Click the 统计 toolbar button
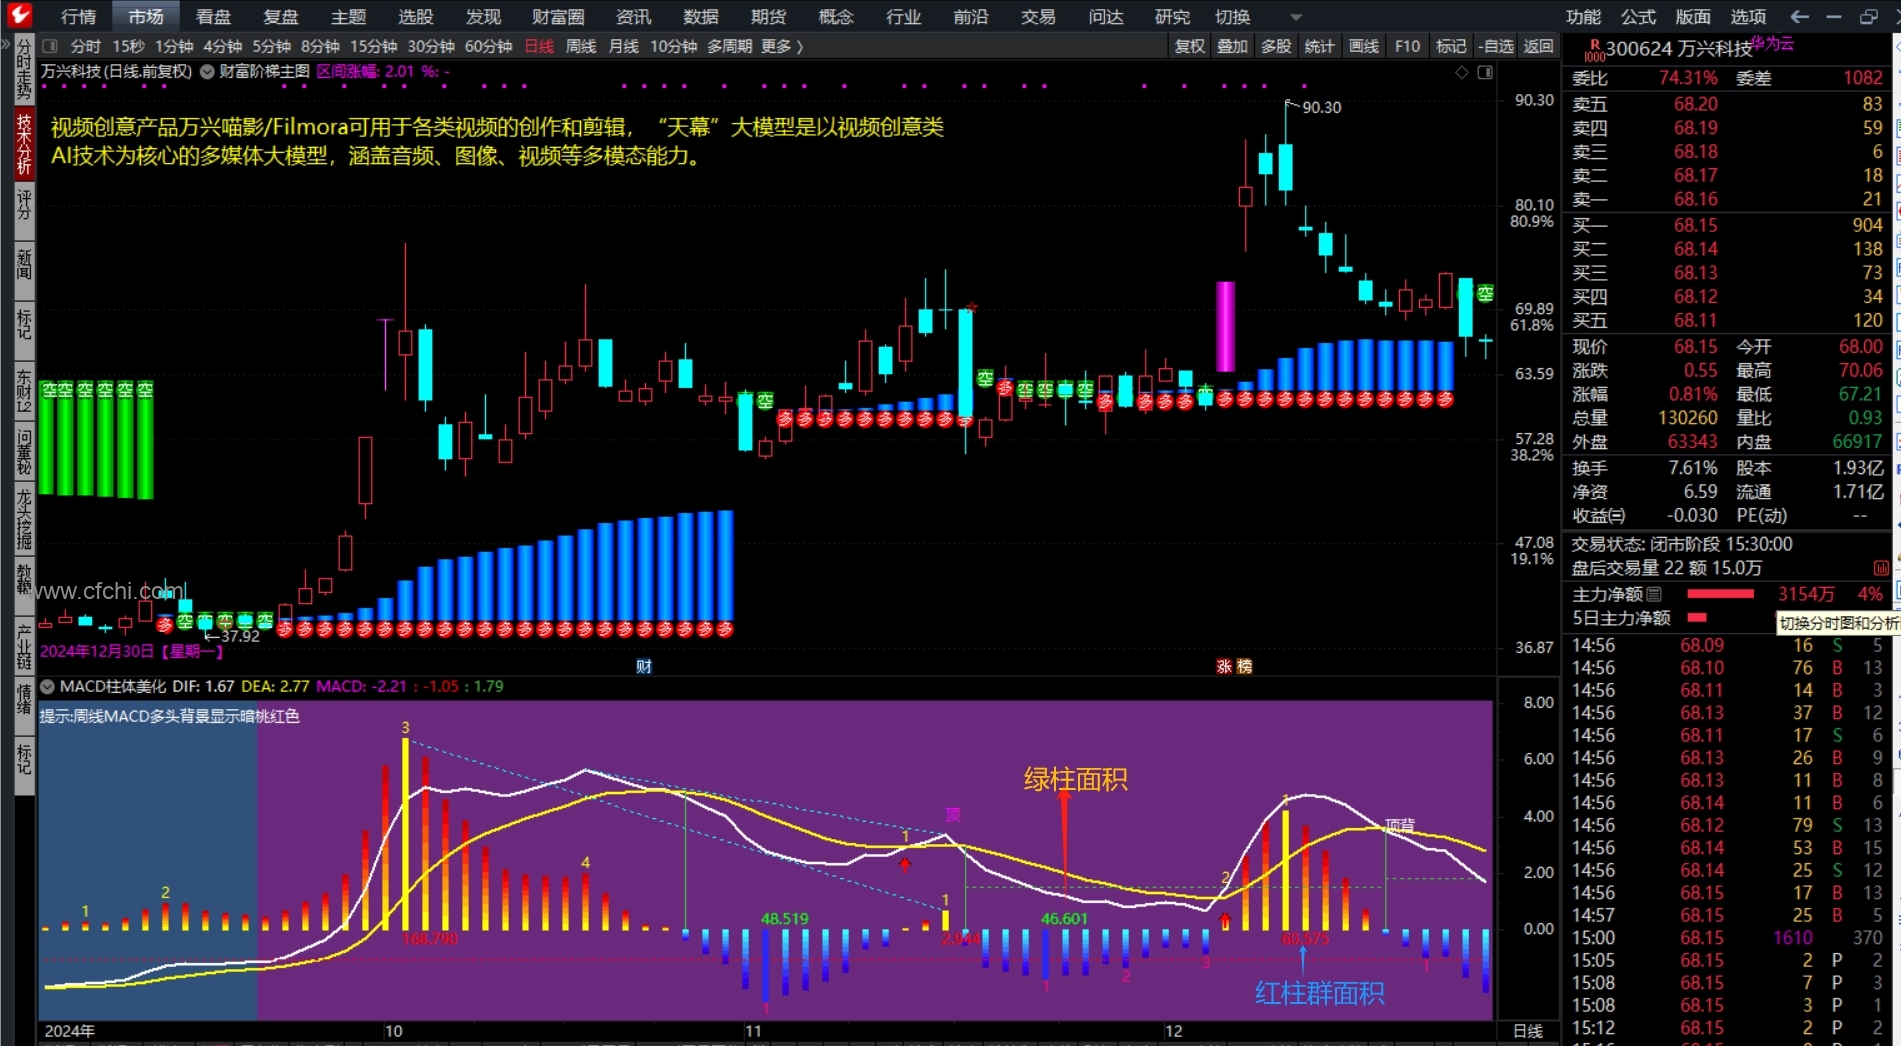 (1320, 46)
